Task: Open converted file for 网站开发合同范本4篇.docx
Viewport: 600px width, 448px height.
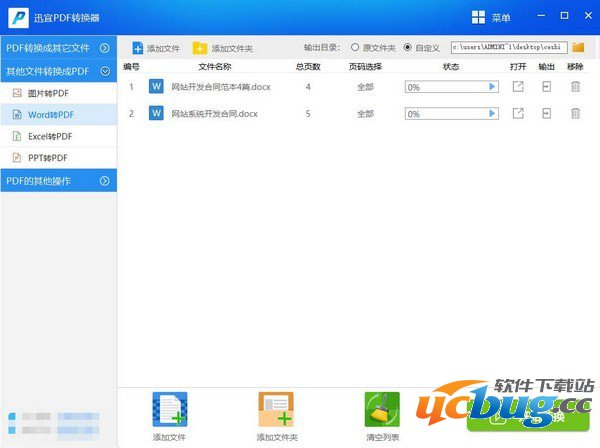Action: (x=518, y=86)
